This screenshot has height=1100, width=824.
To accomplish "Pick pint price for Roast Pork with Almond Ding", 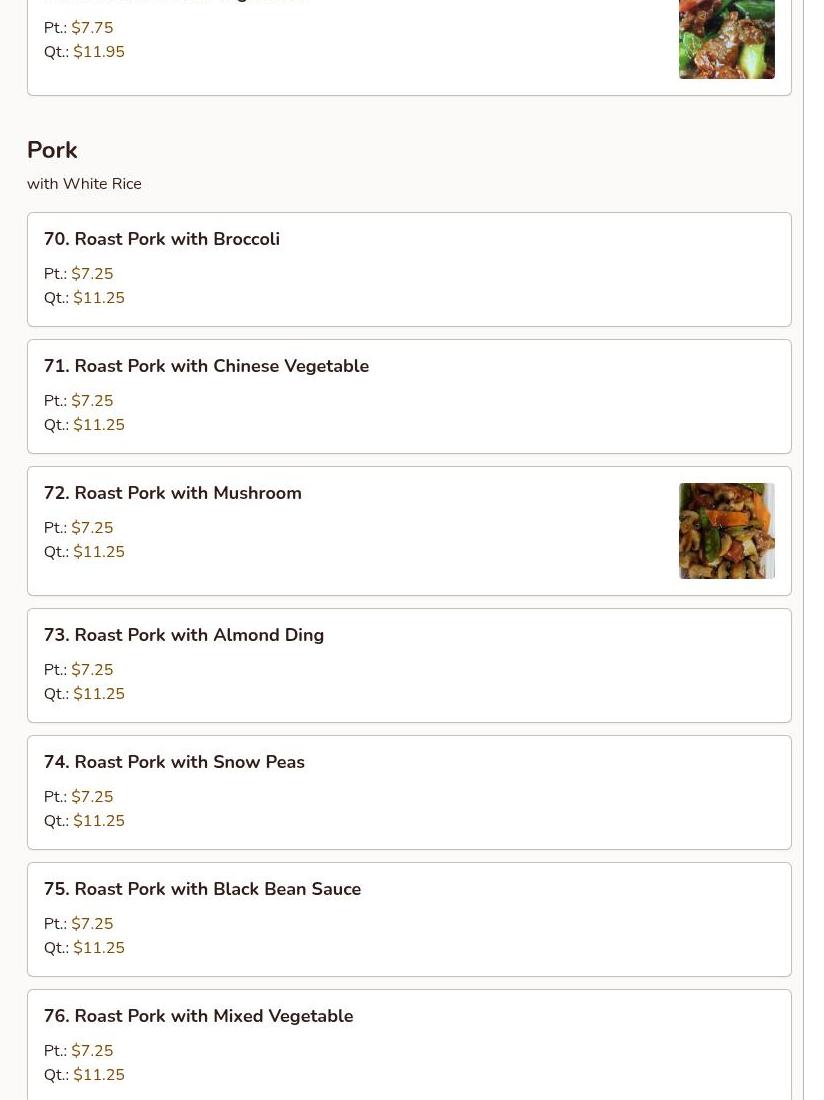I will click(92, 670).
